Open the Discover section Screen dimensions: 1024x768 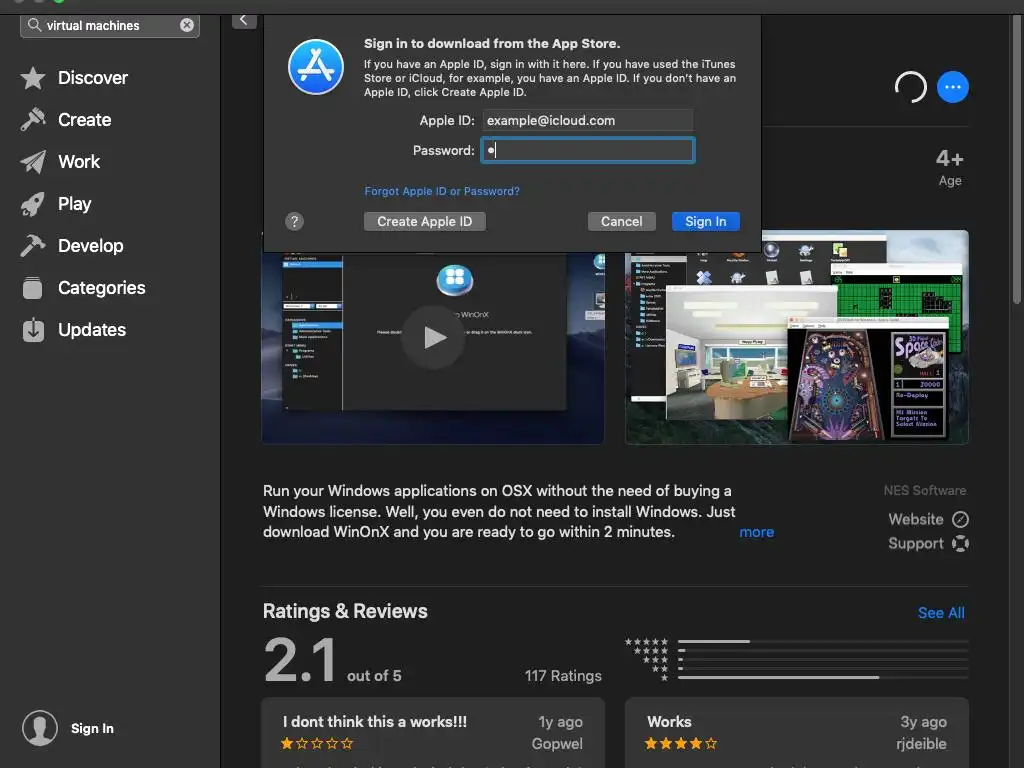pyautogui.click(x=93, y=78)
